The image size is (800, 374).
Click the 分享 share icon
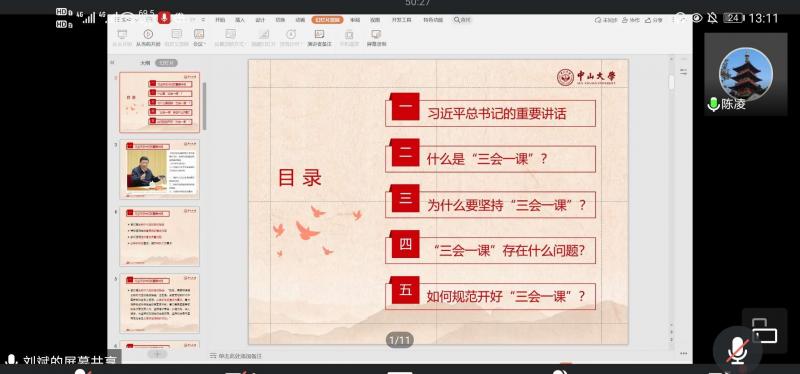pyautogui.click(x=654, y=20)
